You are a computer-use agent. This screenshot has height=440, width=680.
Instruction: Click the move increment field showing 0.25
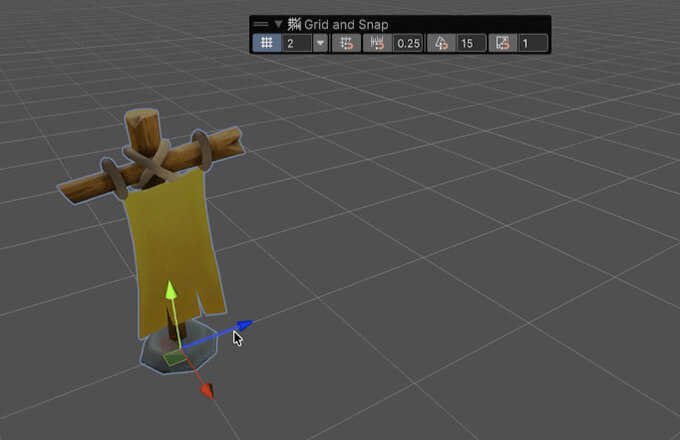[407, 43]
